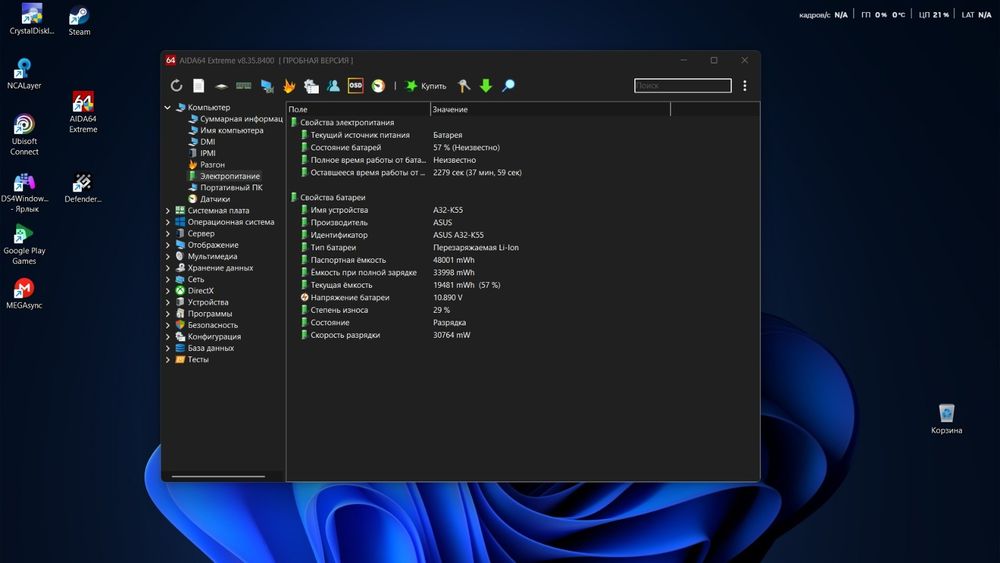
Task: Launch the system stability test flame icon
Action: pyautogui.click(x=290, y=85)
